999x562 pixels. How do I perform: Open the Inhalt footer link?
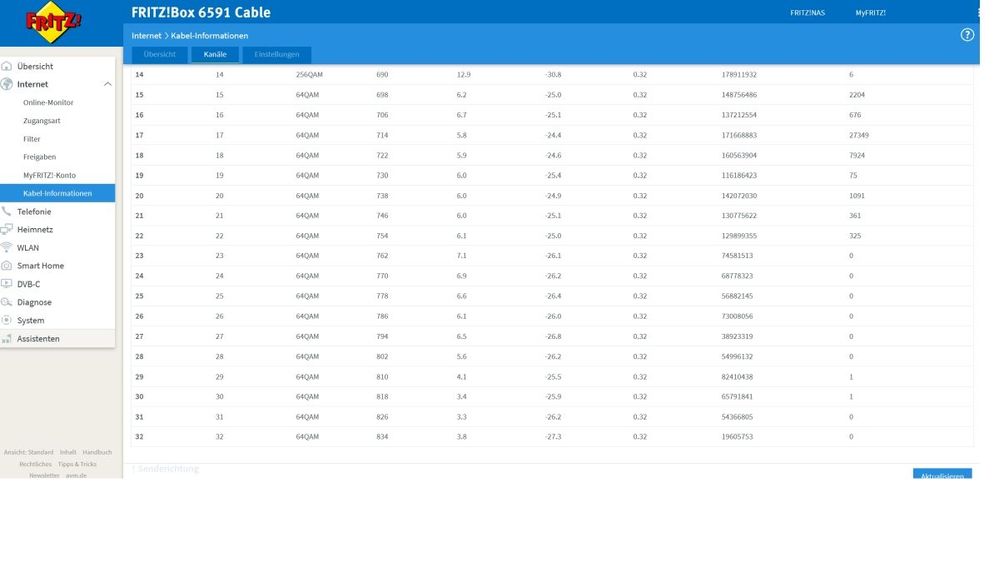pos(68,452)
